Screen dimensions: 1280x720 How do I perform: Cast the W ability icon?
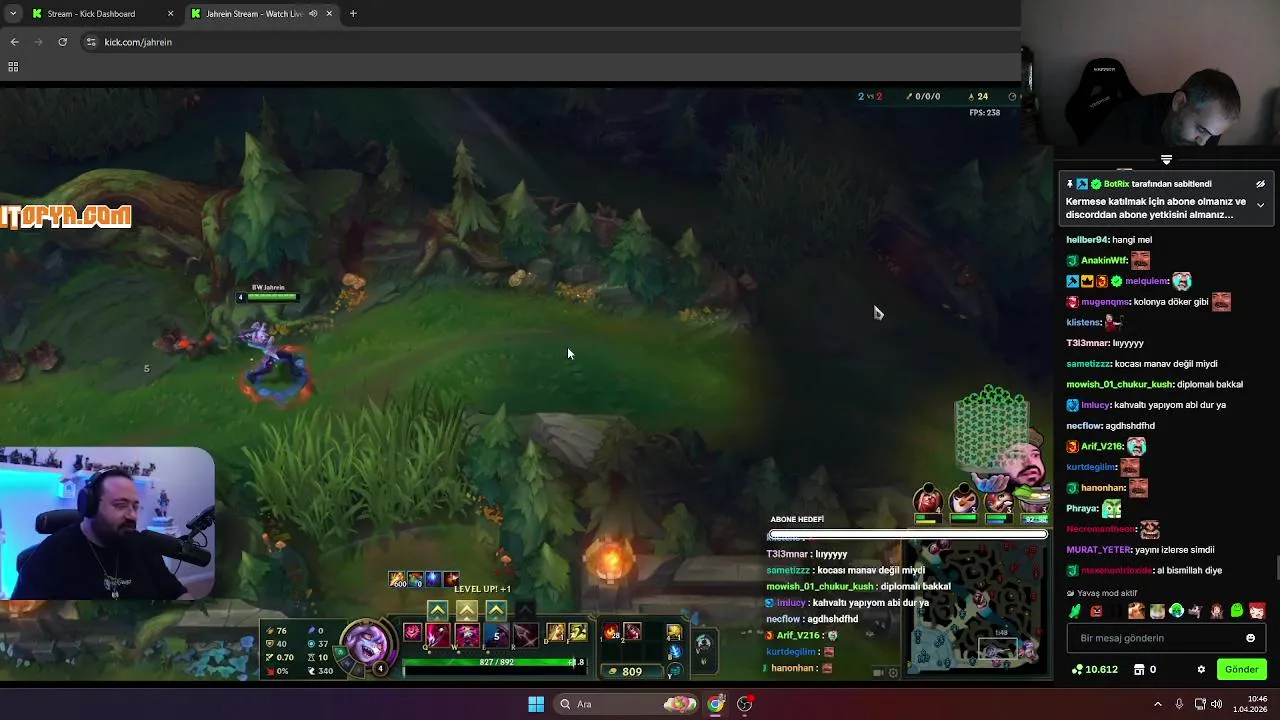[467, 635]
